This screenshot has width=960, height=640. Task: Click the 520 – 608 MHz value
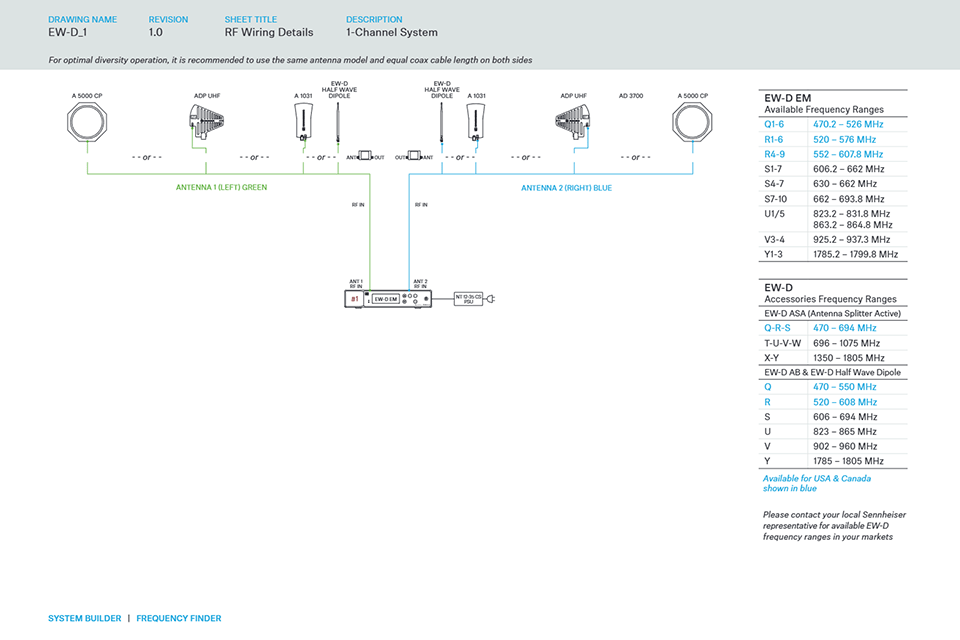point(845,402)
